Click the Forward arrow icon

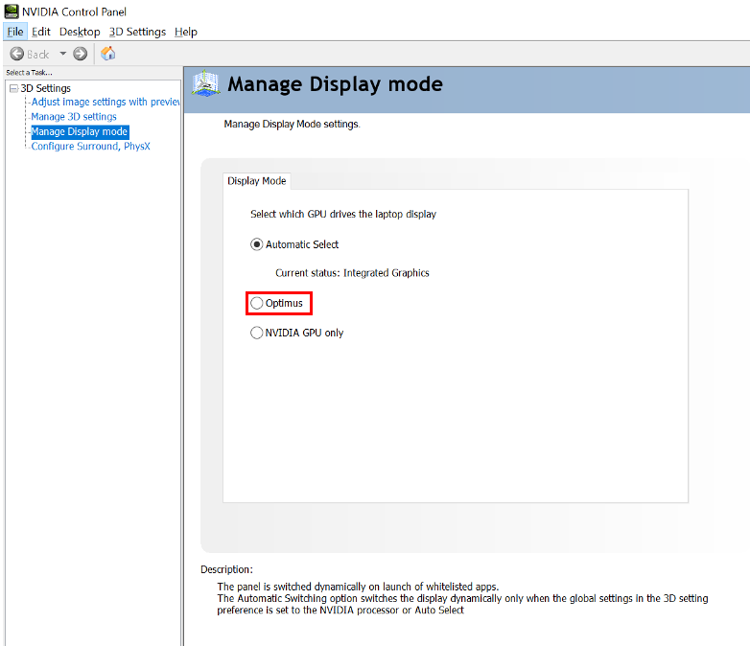pyautogui.click(x=80, y=54)
